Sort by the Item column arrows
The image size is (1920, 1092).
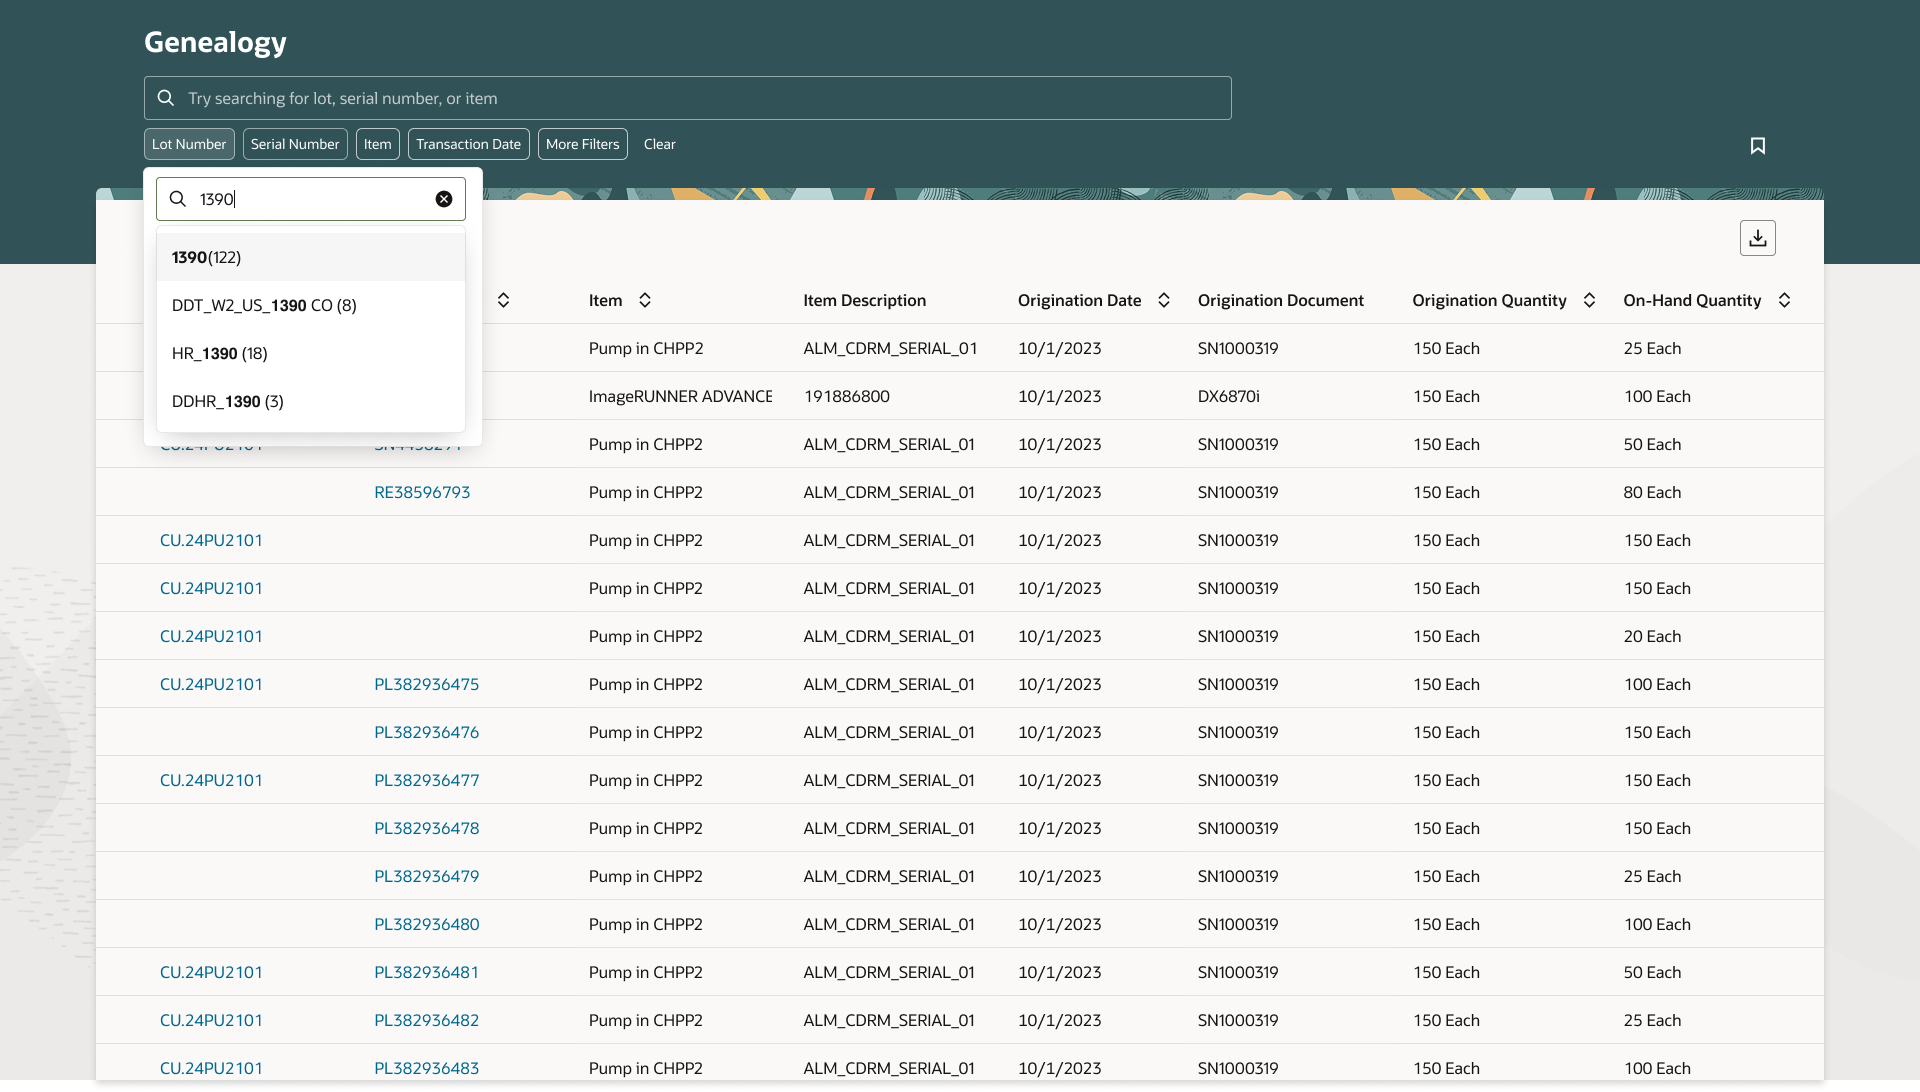pyautogui.click(x=645, y=300)
